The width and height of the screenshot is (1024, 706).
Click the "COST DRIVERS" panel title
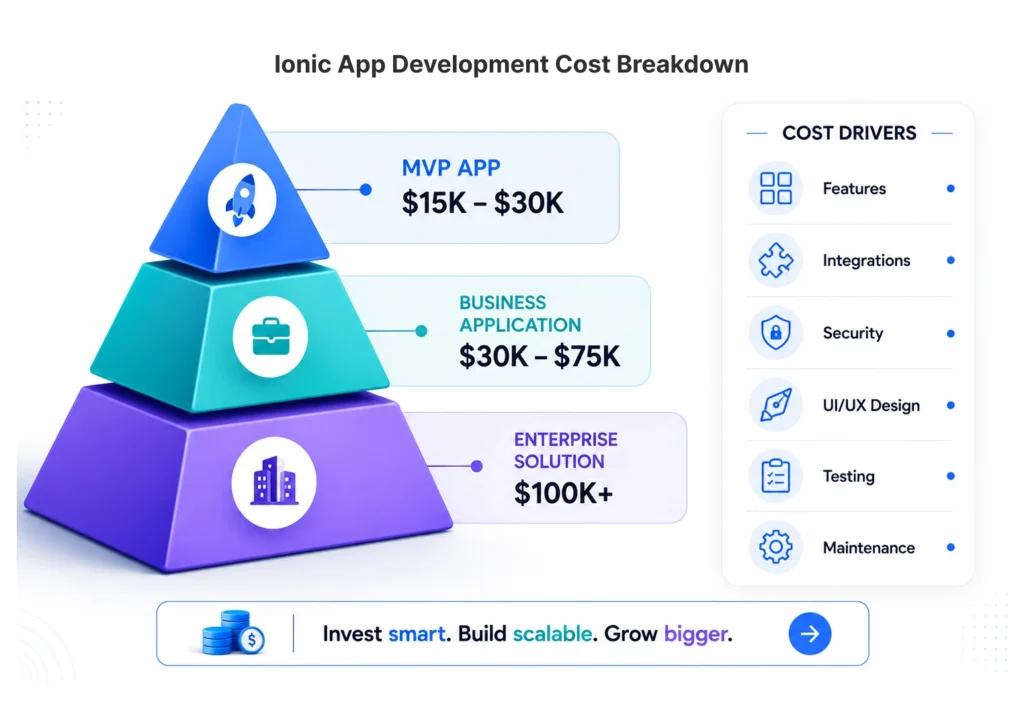[849, 133]
